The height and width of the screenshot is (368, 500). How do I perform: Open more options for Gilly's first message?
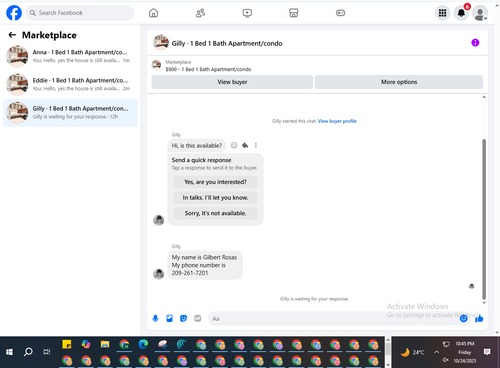tap(256, 145)
